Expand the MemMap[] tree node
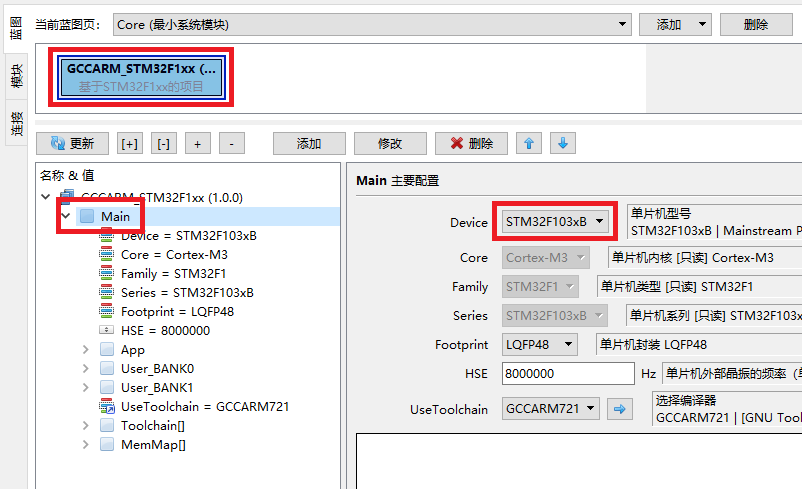 (85, 444)
